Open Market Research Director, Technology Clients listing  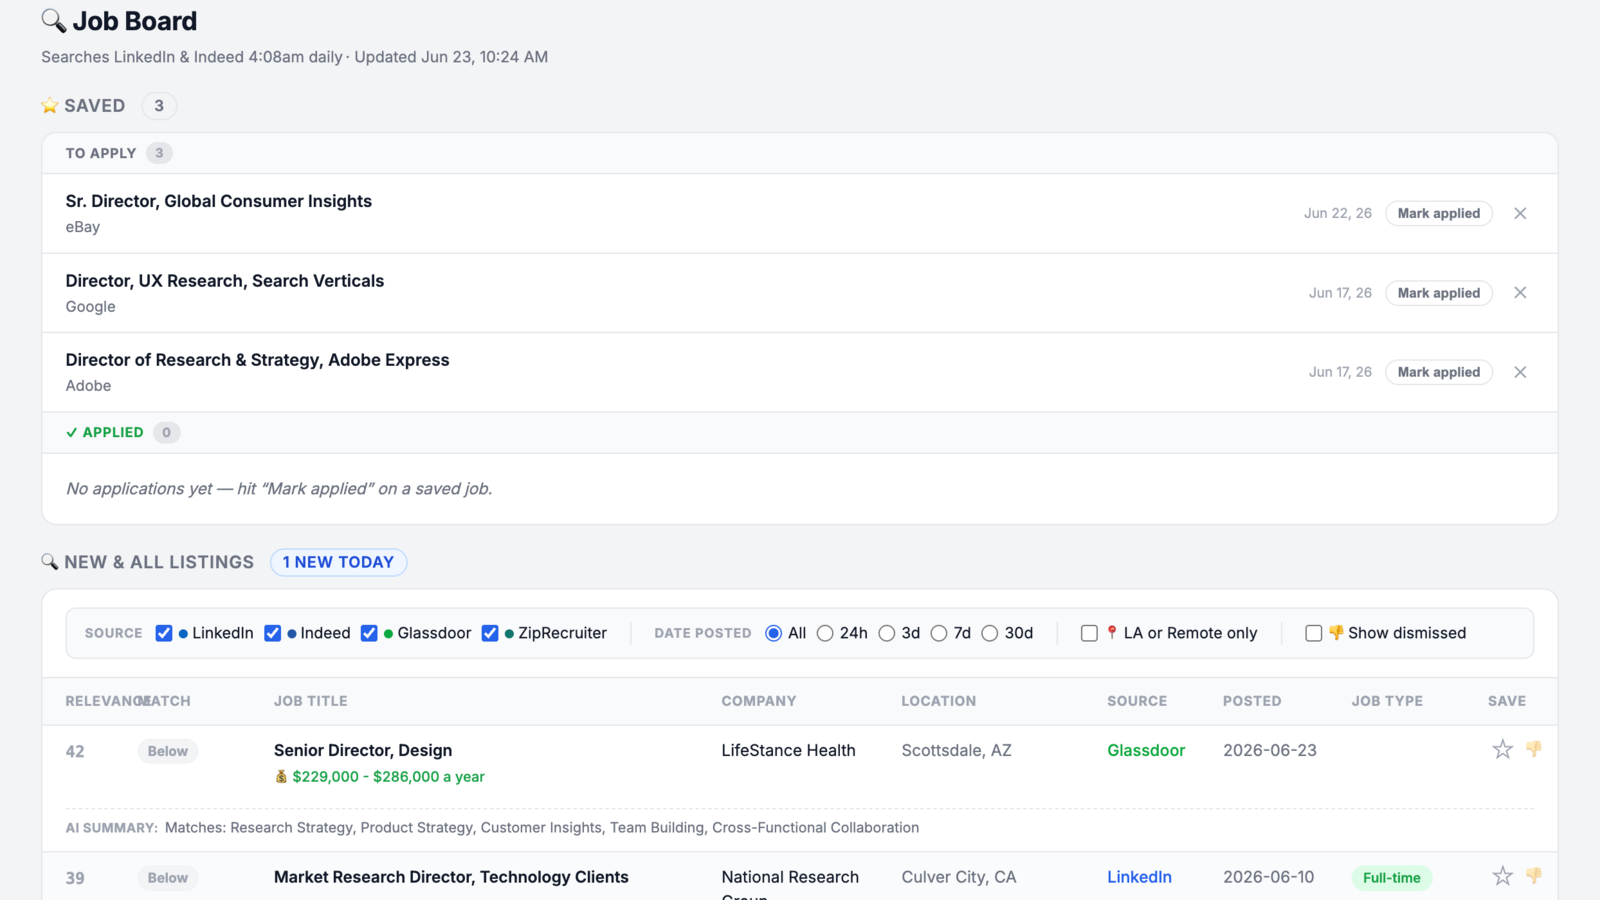451,877
